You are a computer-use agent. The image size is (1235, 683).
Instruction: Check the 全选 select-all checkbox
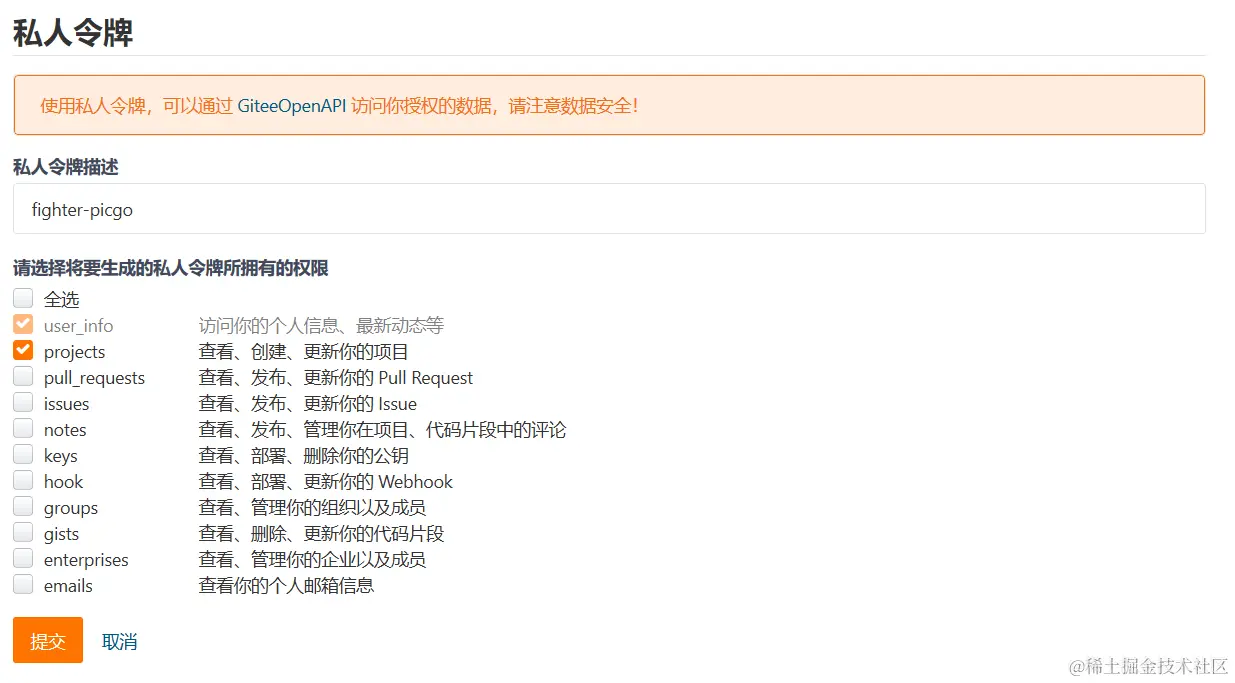(23, 297)
